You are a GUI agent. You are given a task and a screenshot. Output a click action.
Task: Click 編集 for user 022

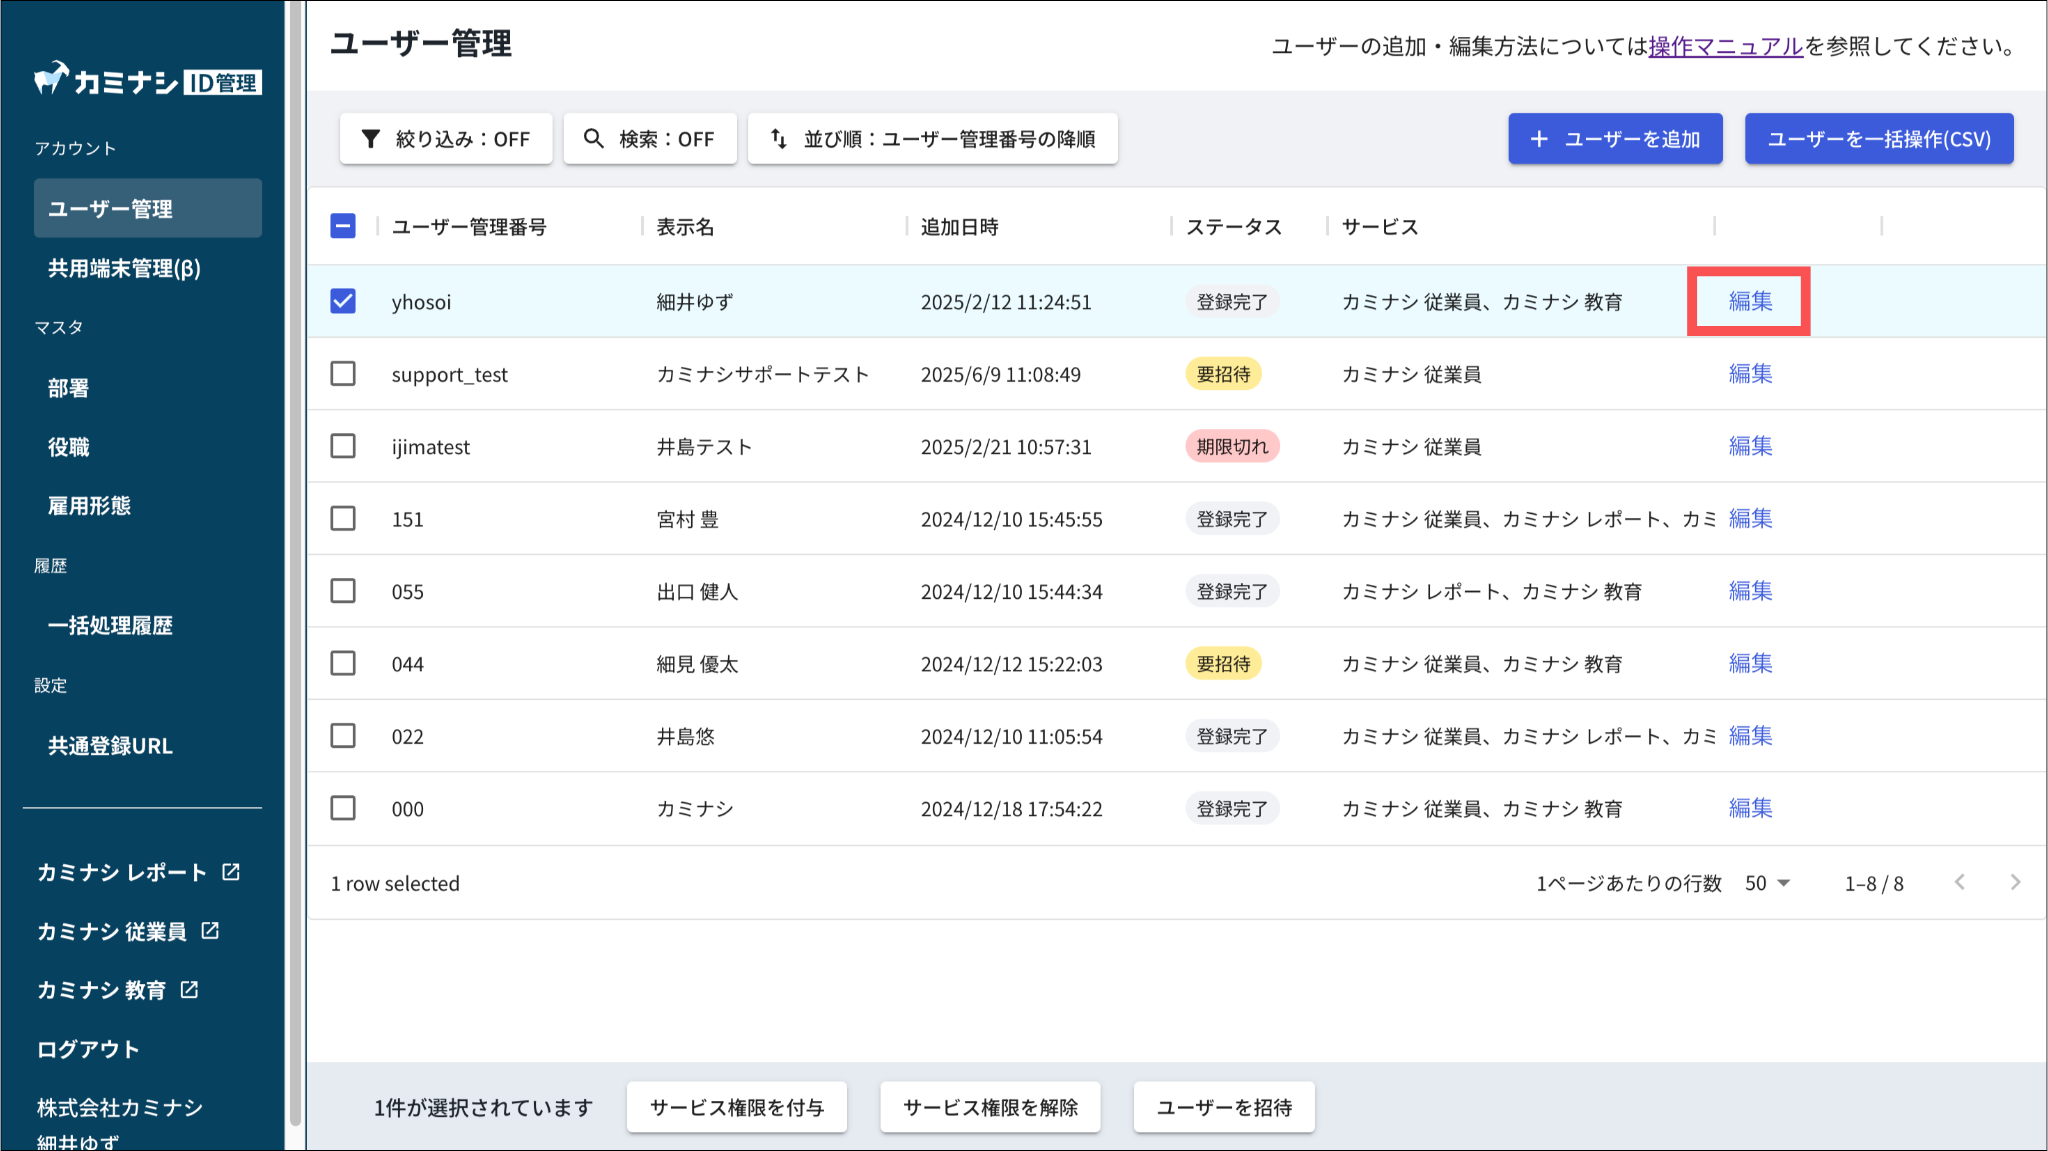pyautogui.click(x=1750, y=736)
